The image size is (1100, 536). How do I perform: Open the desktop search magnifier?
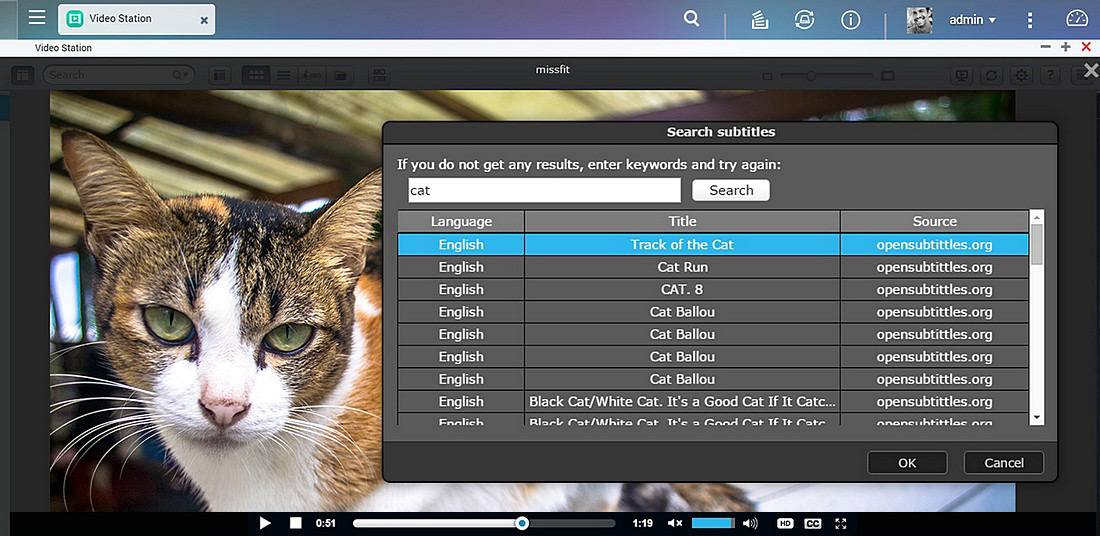(x=692, y=19)
